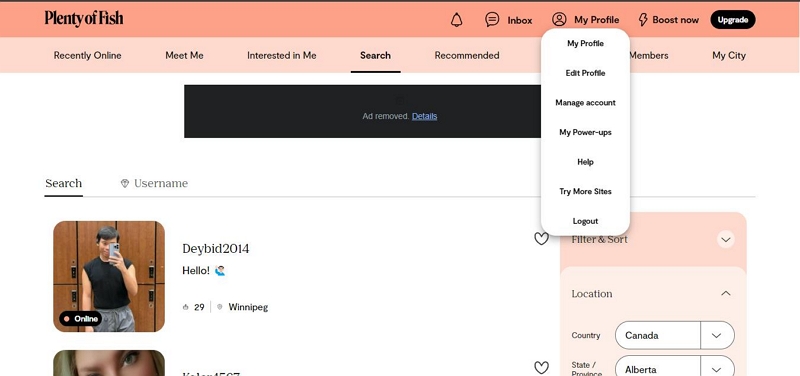This screenshot has height=376, width=800.
Task: Select My Power-ups menu entry
Action: tap(585, 132)
